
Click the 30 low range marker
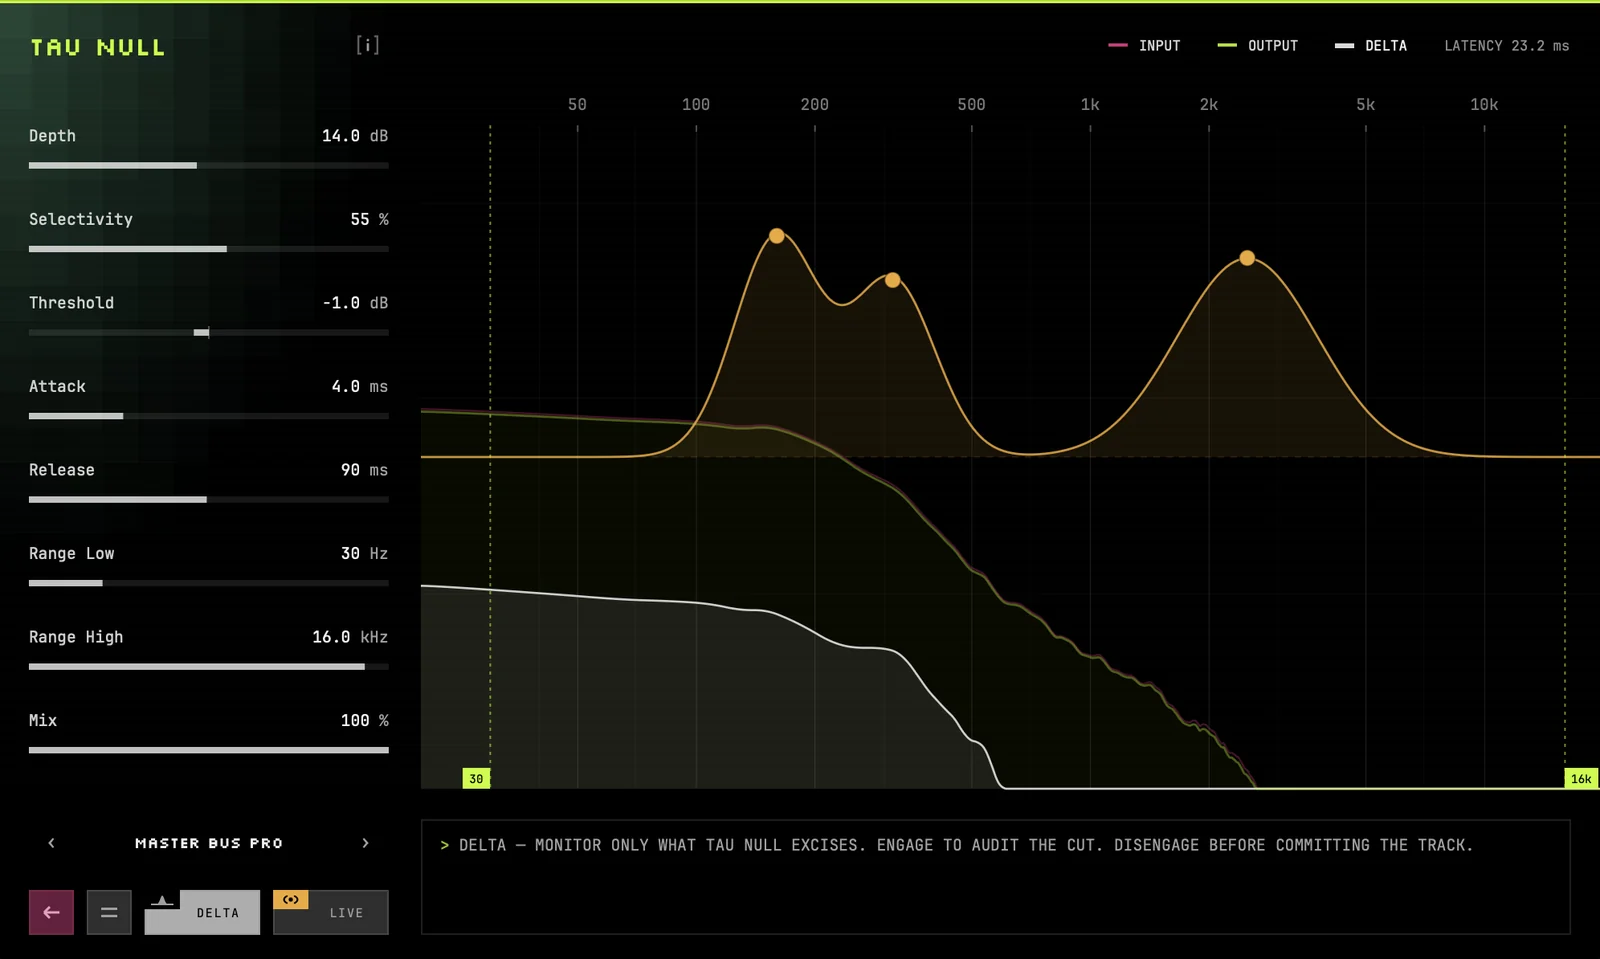click(x=476, y=778)
